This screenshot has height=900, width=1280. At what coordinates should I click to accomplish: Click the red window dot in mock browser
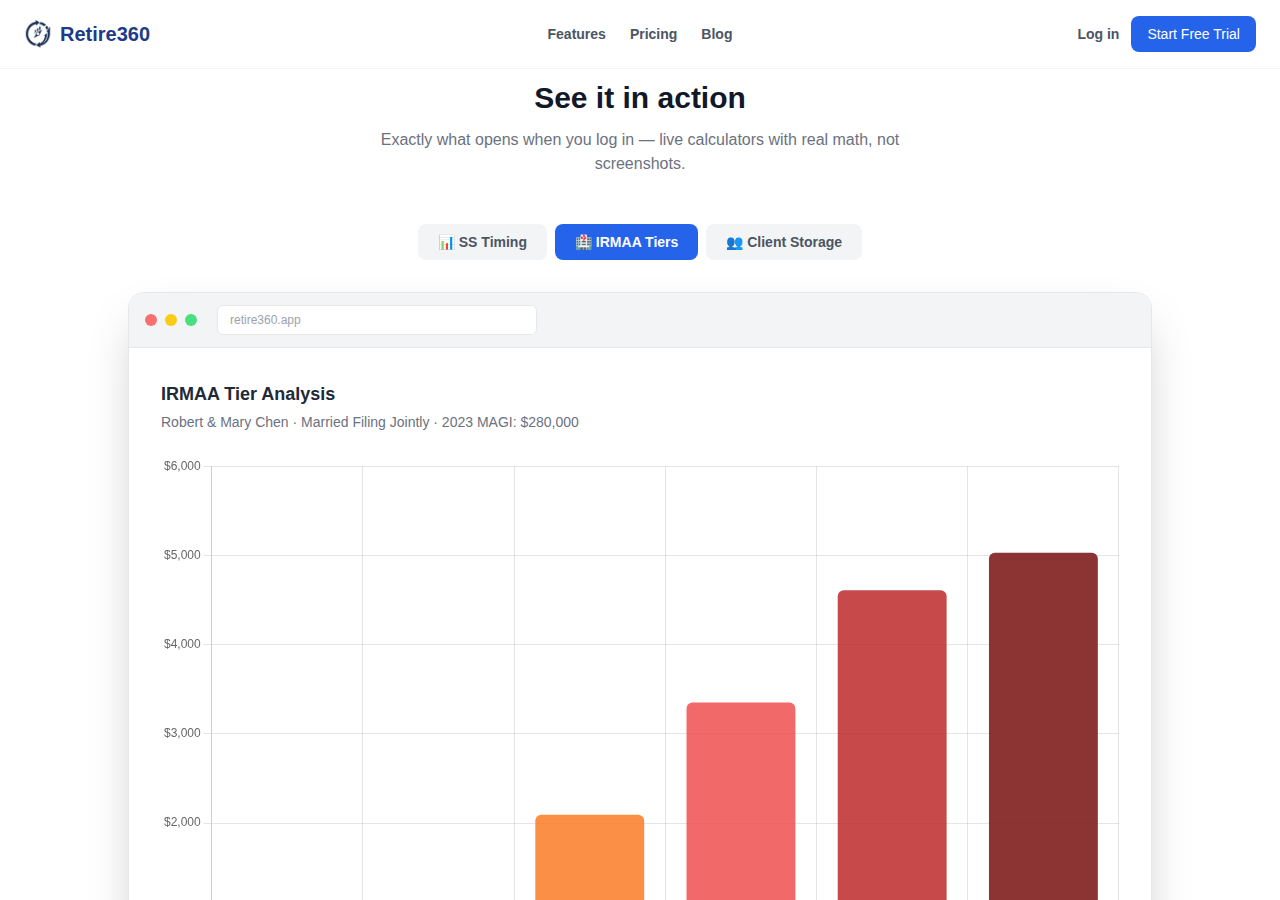pyautogui.click(x=151, y=320)
